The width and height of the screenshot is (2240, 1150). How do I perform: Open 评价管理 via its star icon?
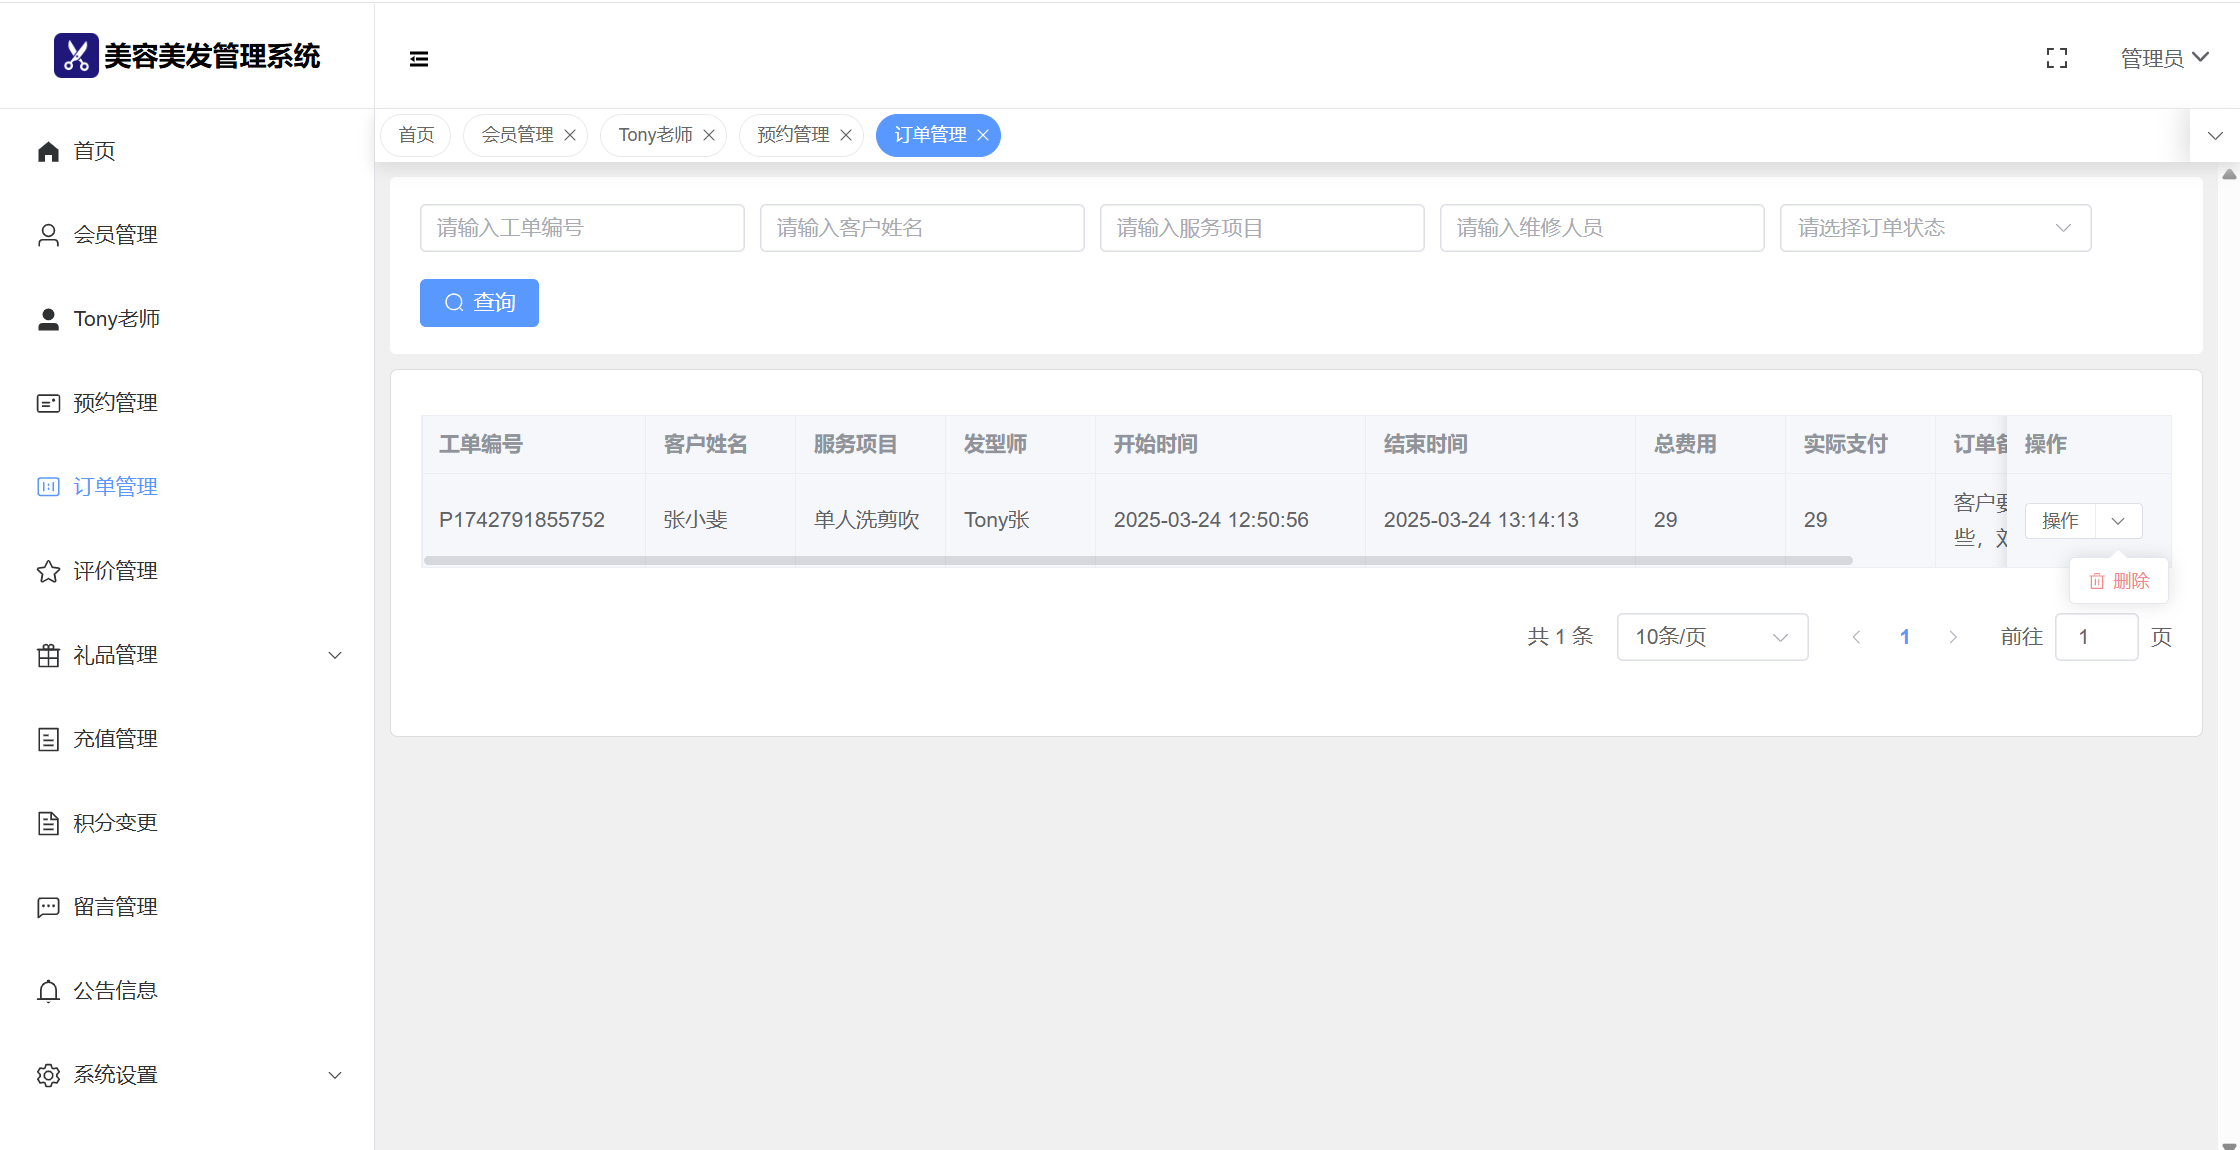(x=48, y=571)
